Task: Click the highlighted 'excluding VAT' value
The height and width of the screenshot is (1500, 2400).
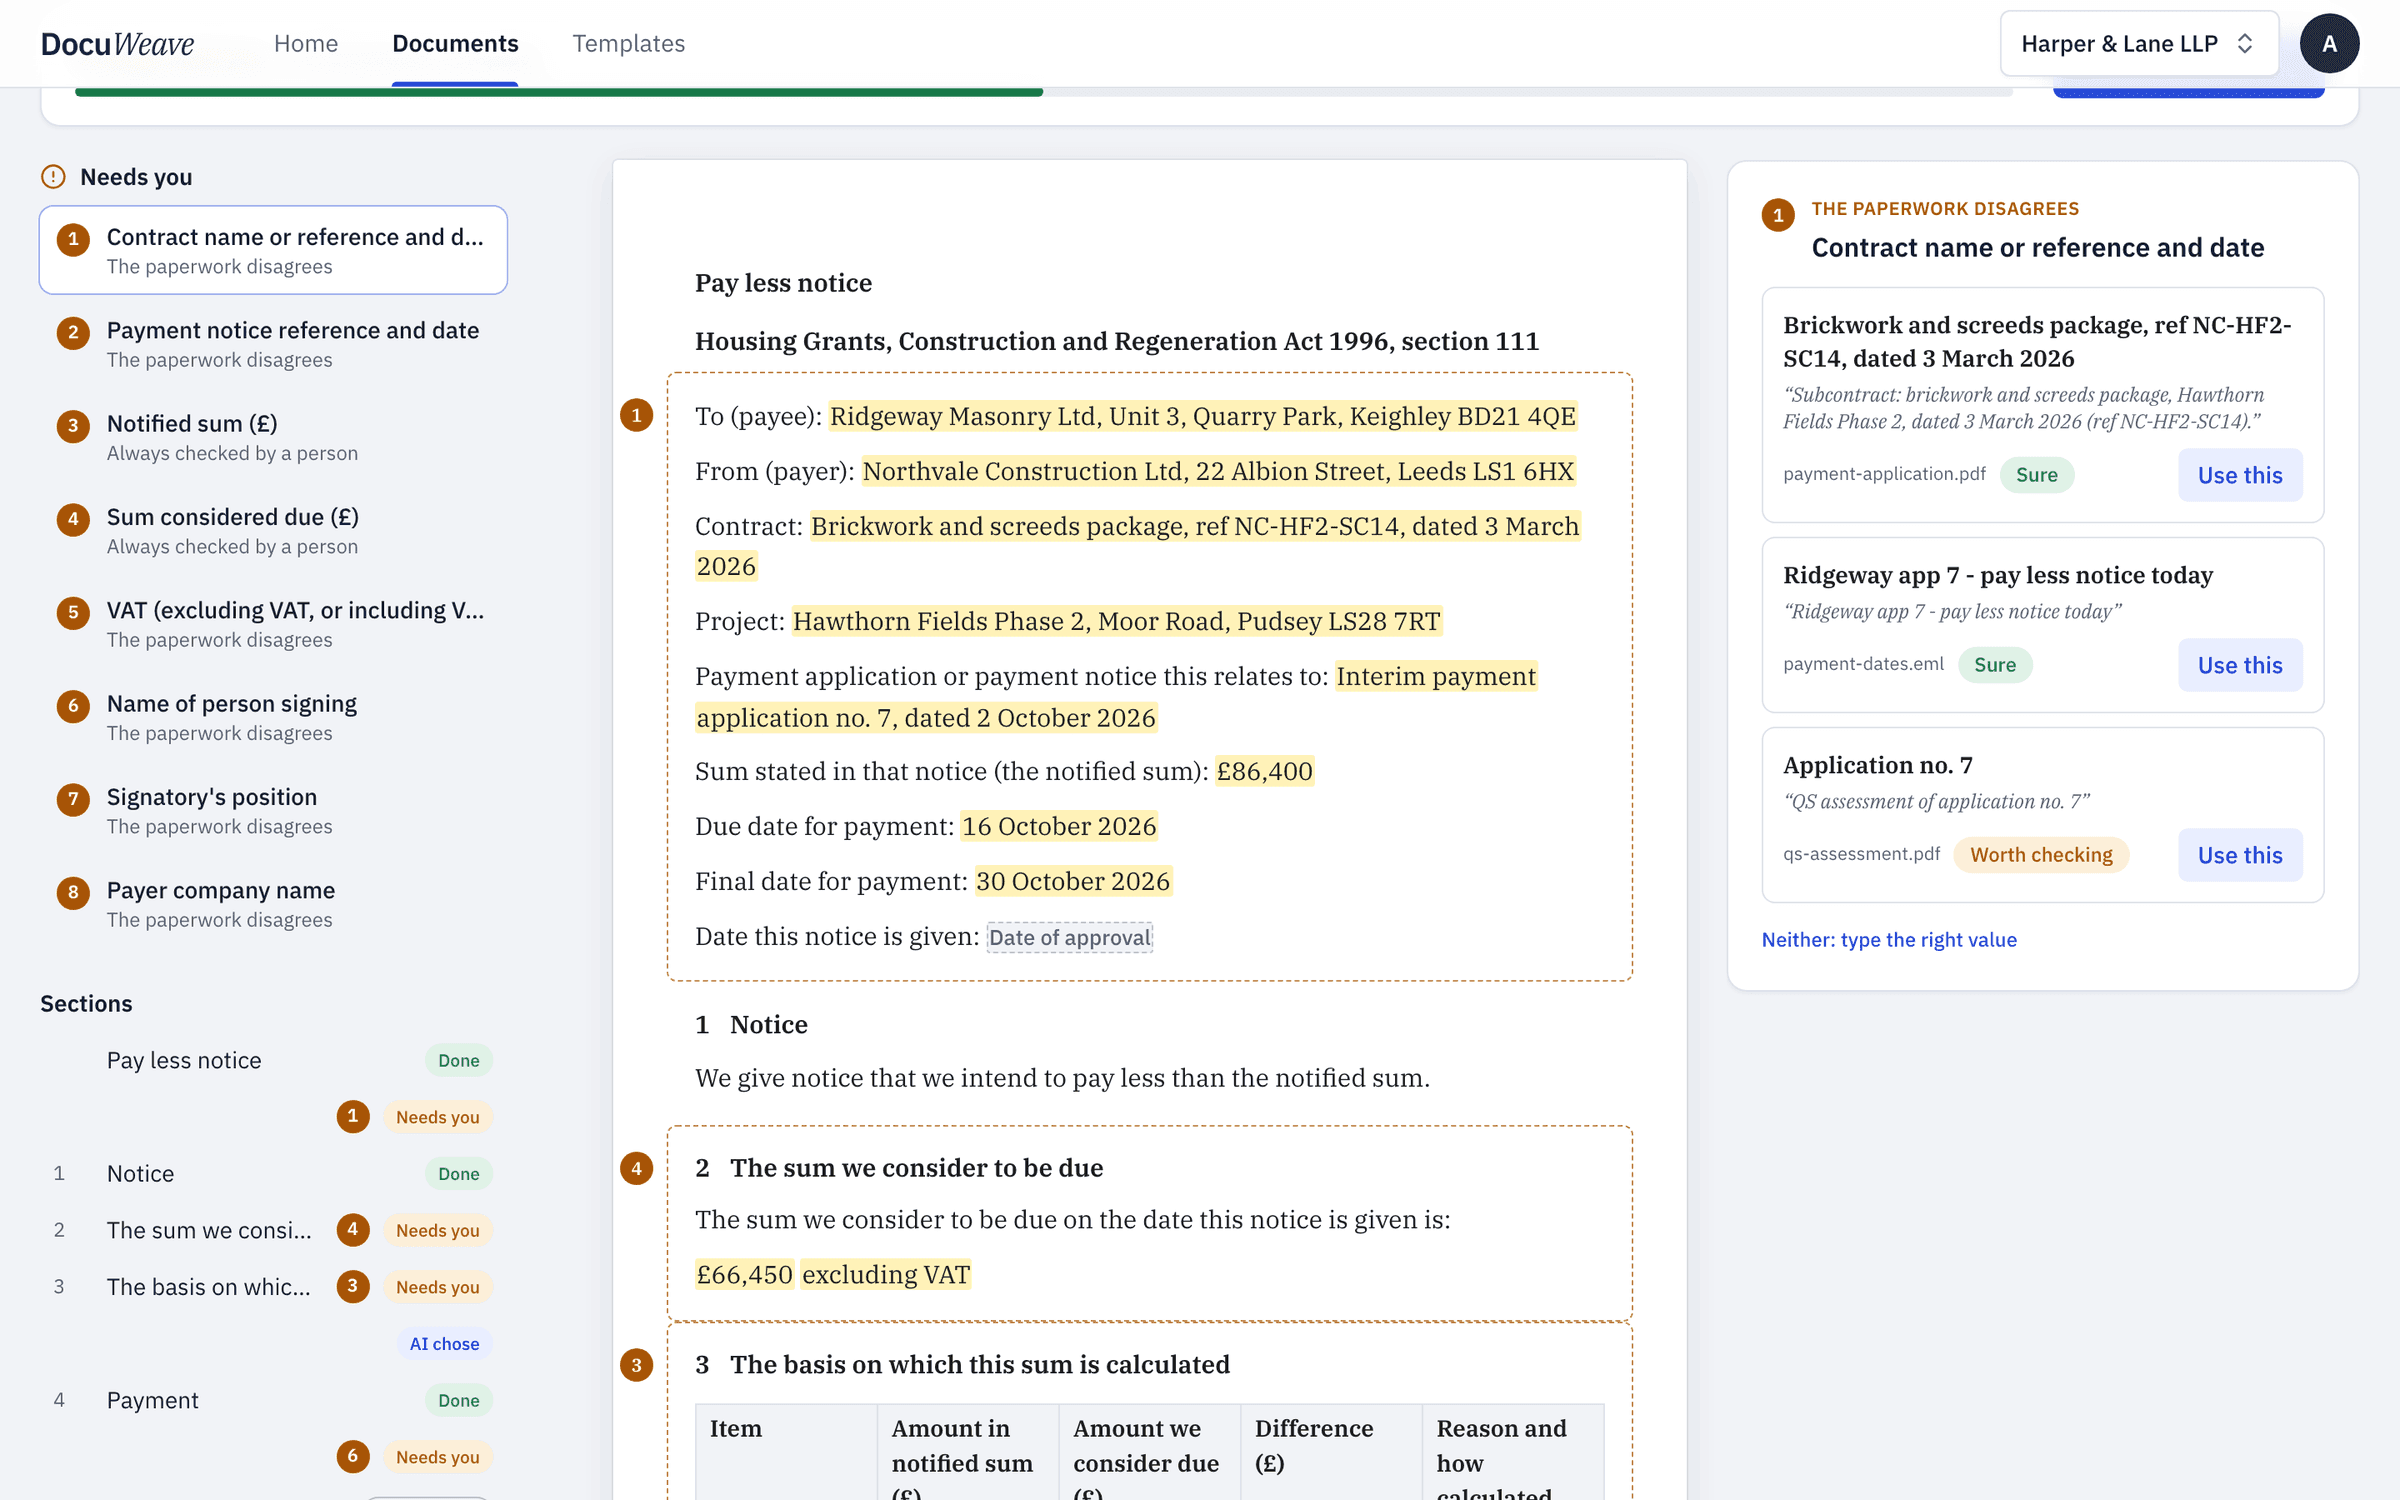Action: point(885,1274)
